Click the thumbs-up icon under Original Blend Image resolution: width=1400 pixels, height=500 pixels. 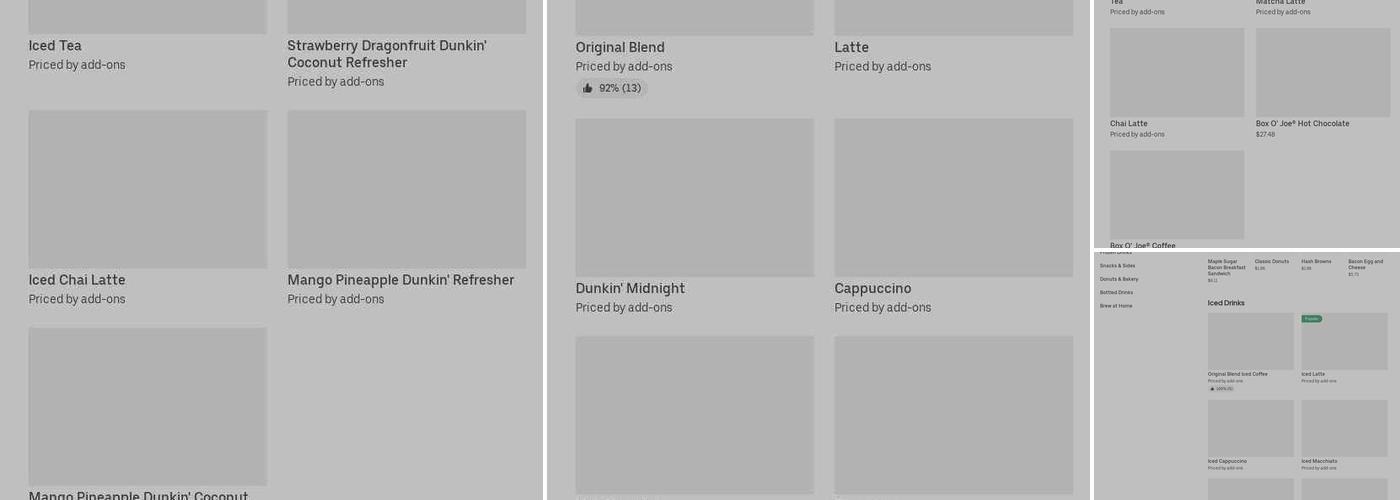(x=588, y=88)
